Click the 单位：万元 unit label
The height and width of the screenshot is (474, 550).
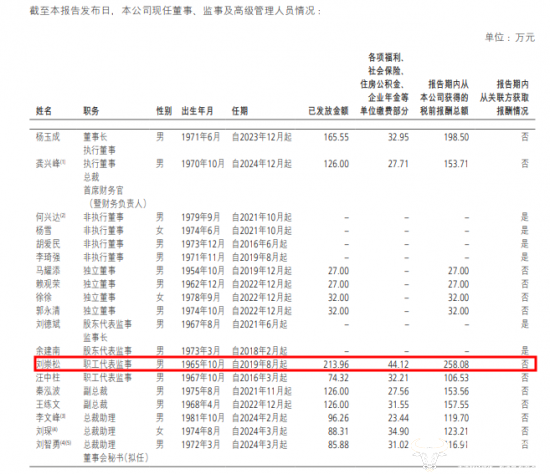coord(510,37)
